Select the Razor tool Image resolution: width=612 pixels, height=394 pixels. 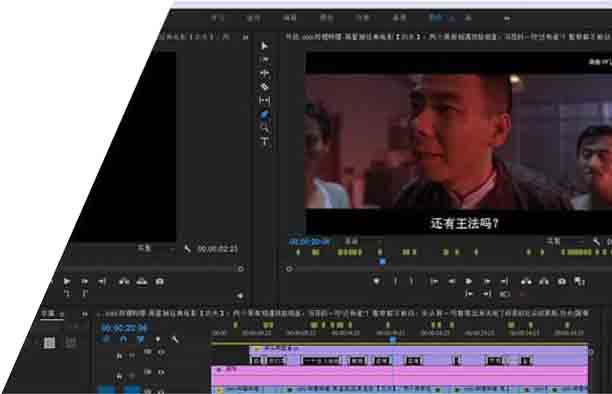(265, 87)
